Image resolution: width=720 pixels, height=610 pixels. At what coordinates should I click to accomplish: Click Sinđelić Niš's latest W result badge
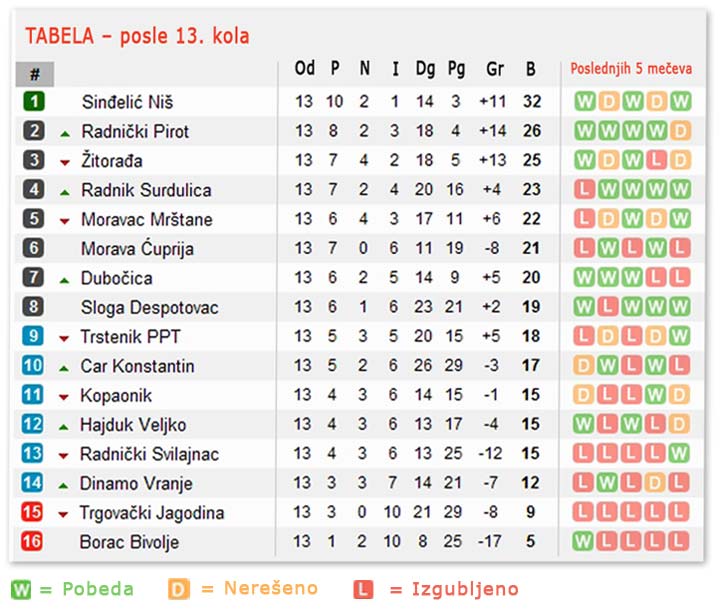[681, 102]
